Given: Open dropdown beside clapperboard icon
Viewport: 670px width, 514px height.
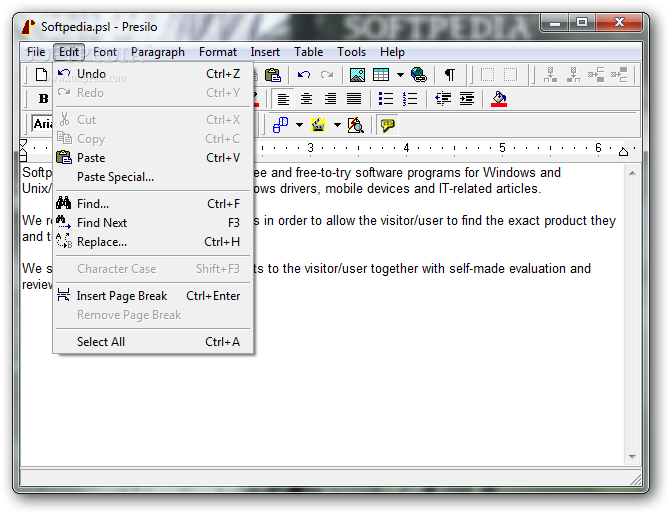Looking at the screenshot, I should point(337,125).
